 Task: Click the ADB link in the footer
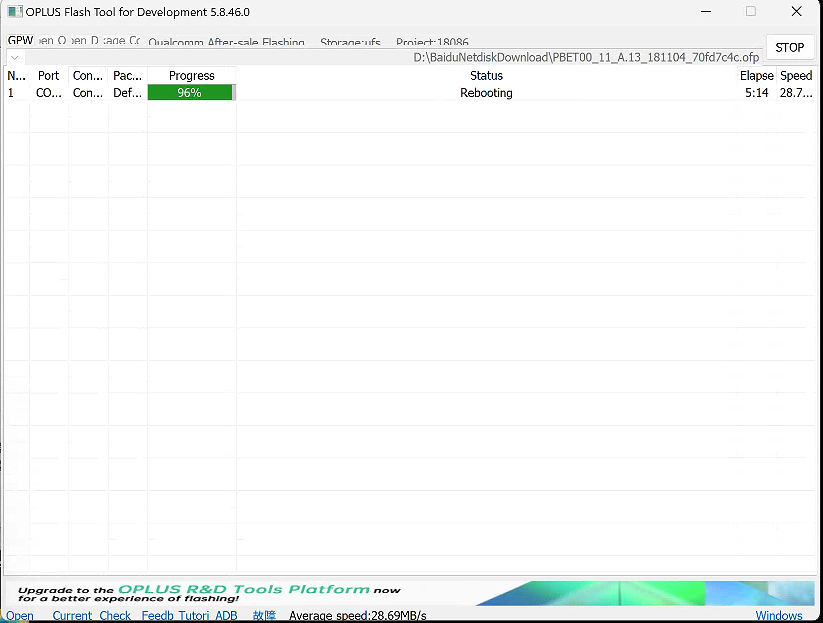pyautogui.click(x=226, y=616)
